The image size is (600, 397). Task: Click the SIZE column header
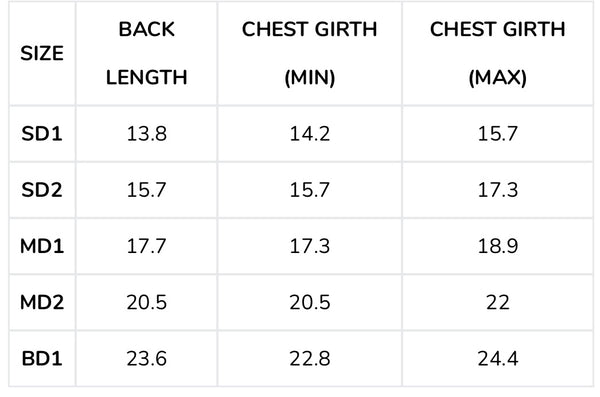[x=42, y=53]
